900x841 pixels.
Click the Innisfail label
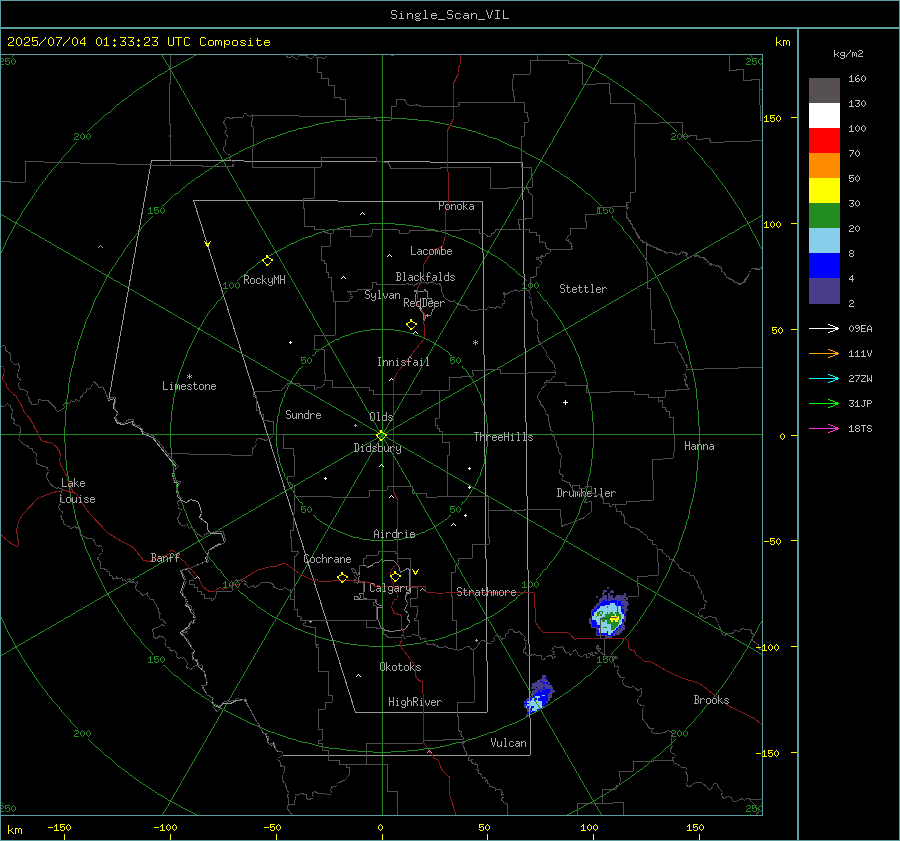[x=403, y=362]
